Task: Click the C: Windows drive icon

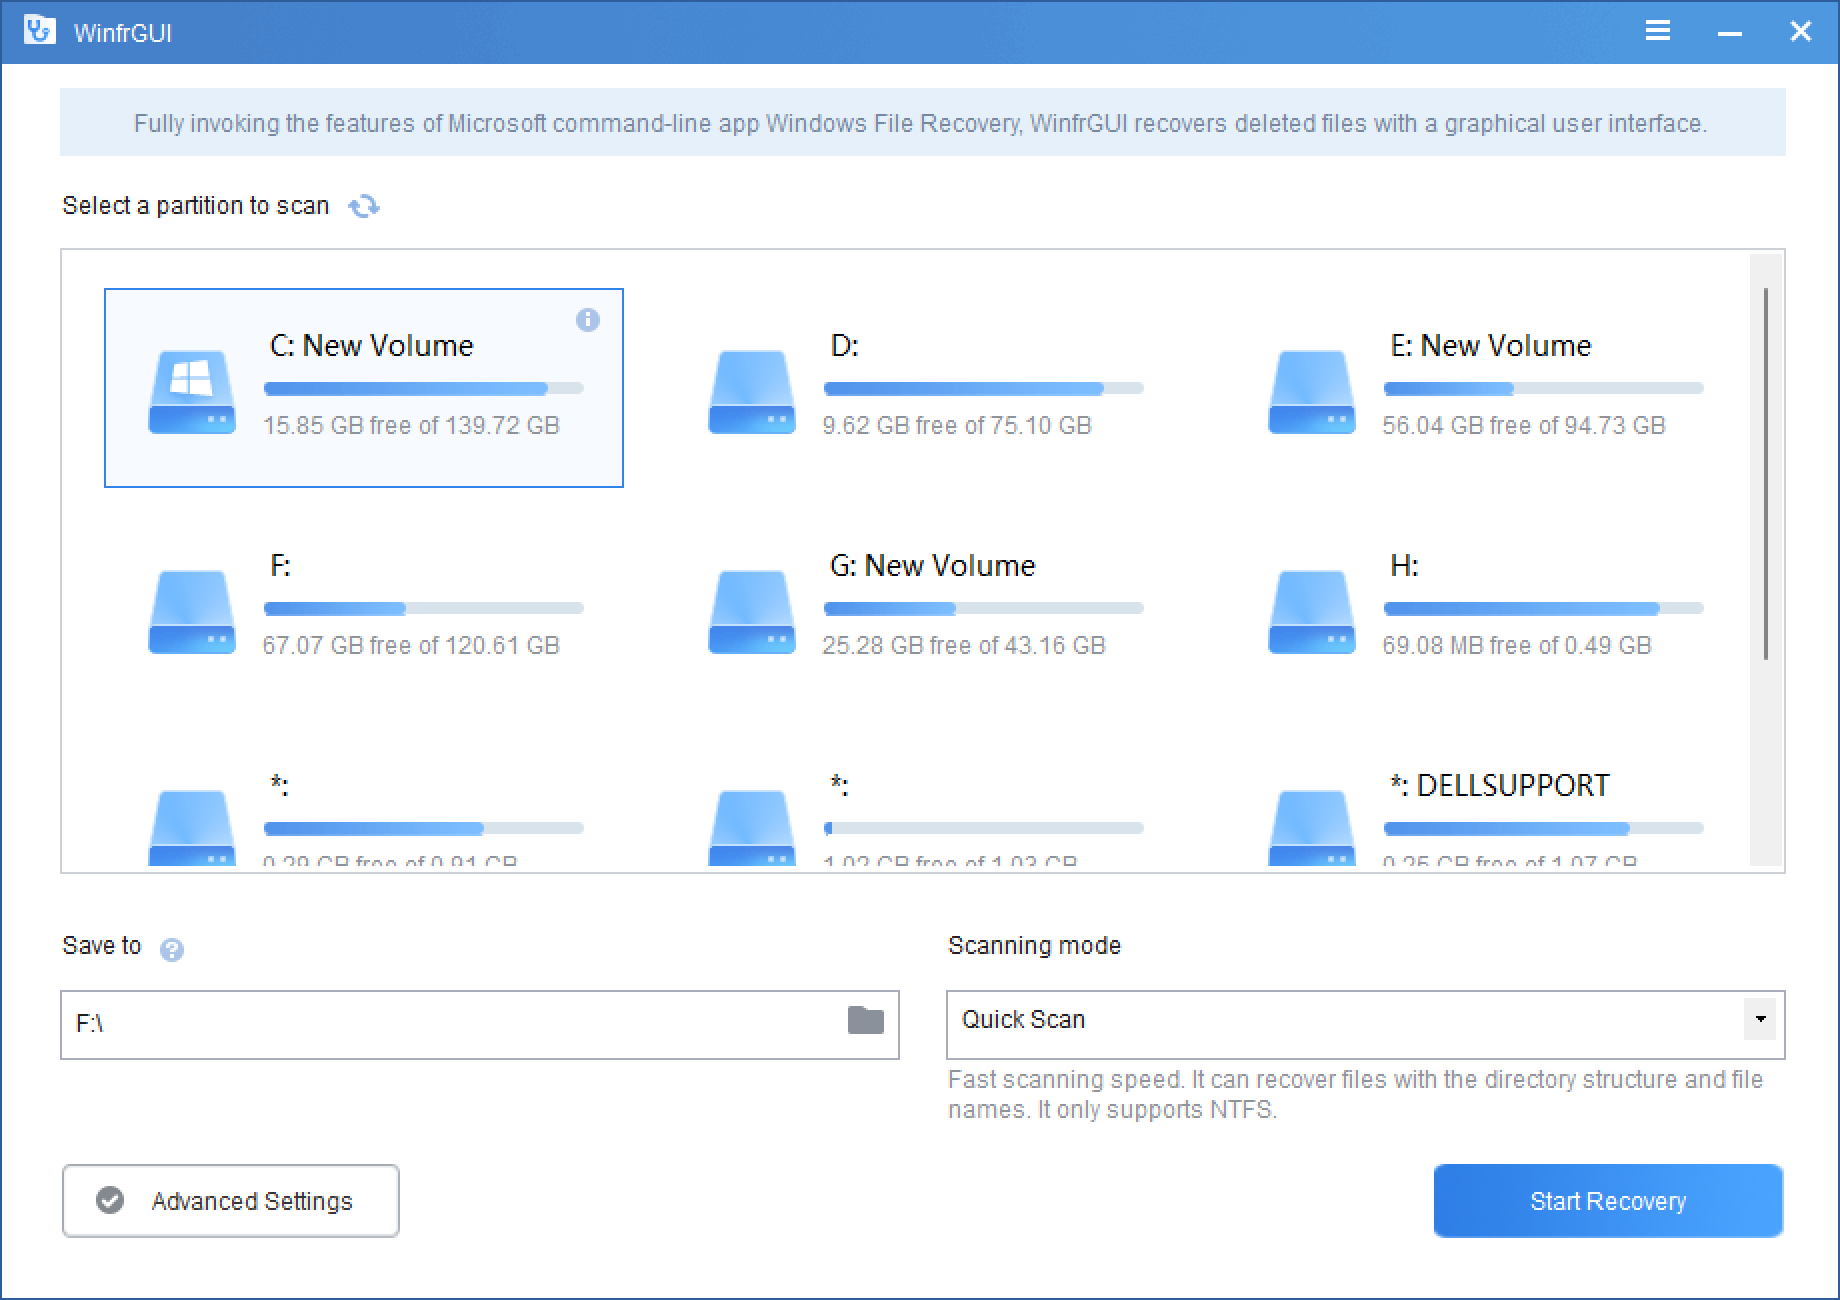Action: [192, 392]
